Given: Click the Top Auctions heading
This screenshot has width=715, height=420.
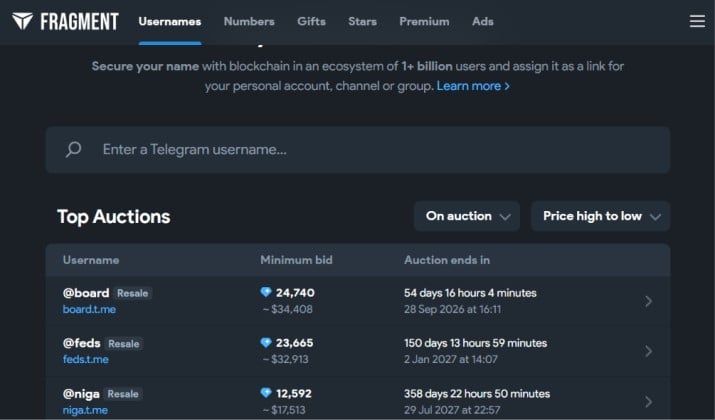Looking at the screenshot, I should pos(114,217).
